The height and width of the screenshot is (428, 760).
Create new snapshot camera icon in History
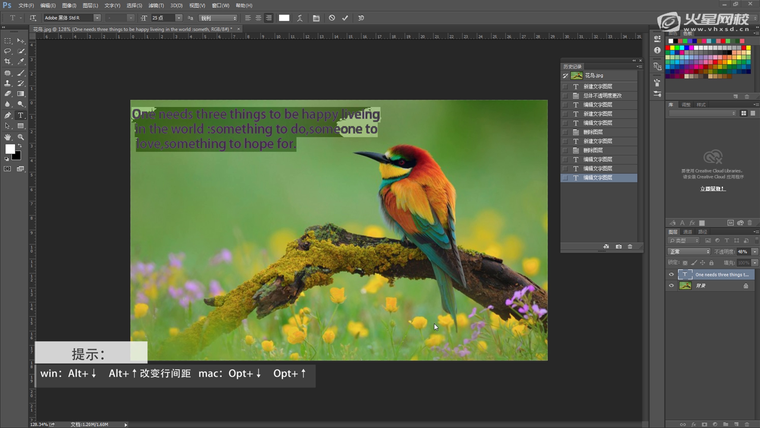click(618, 246)
